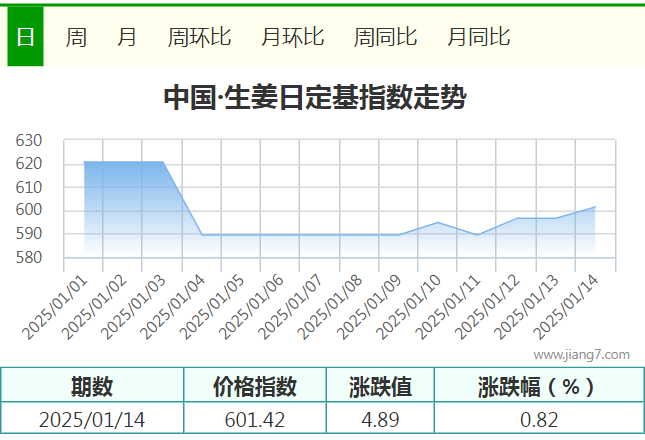This screenshot has width=645, height=440.
Task: Click the 2025/01/14 data point on chart
Action: tap(595, 207)
